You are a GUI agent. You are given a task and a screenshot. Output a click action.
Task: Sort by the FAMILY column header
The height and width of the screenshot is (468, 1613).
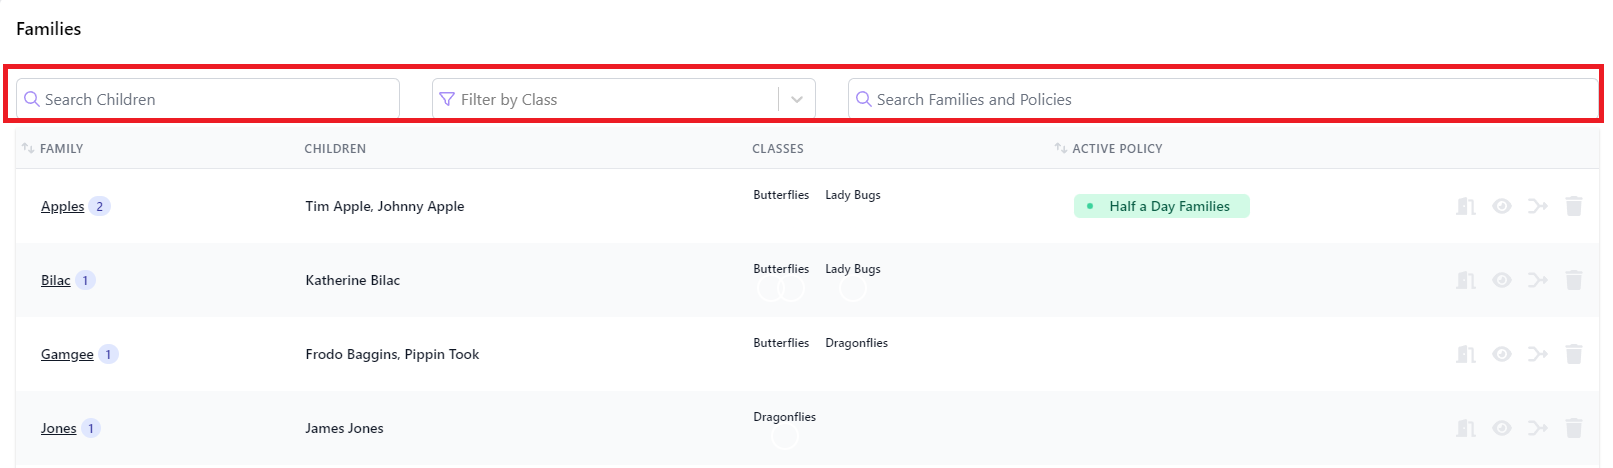pyautogui.click(x=61, y=148)
